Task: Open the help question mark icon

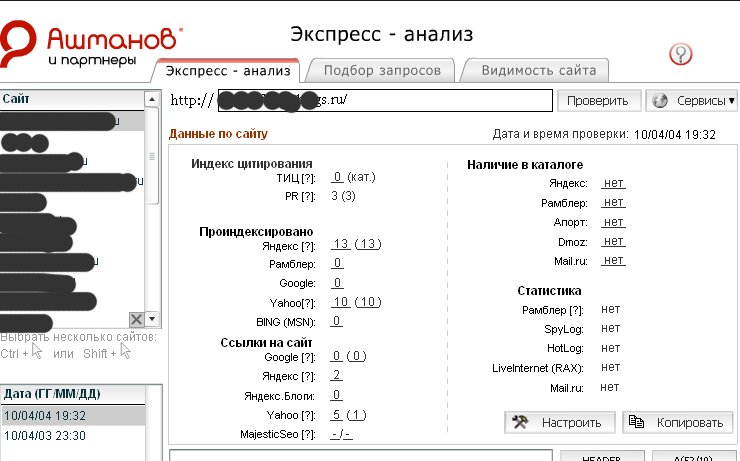Action: tap(680, 54)
